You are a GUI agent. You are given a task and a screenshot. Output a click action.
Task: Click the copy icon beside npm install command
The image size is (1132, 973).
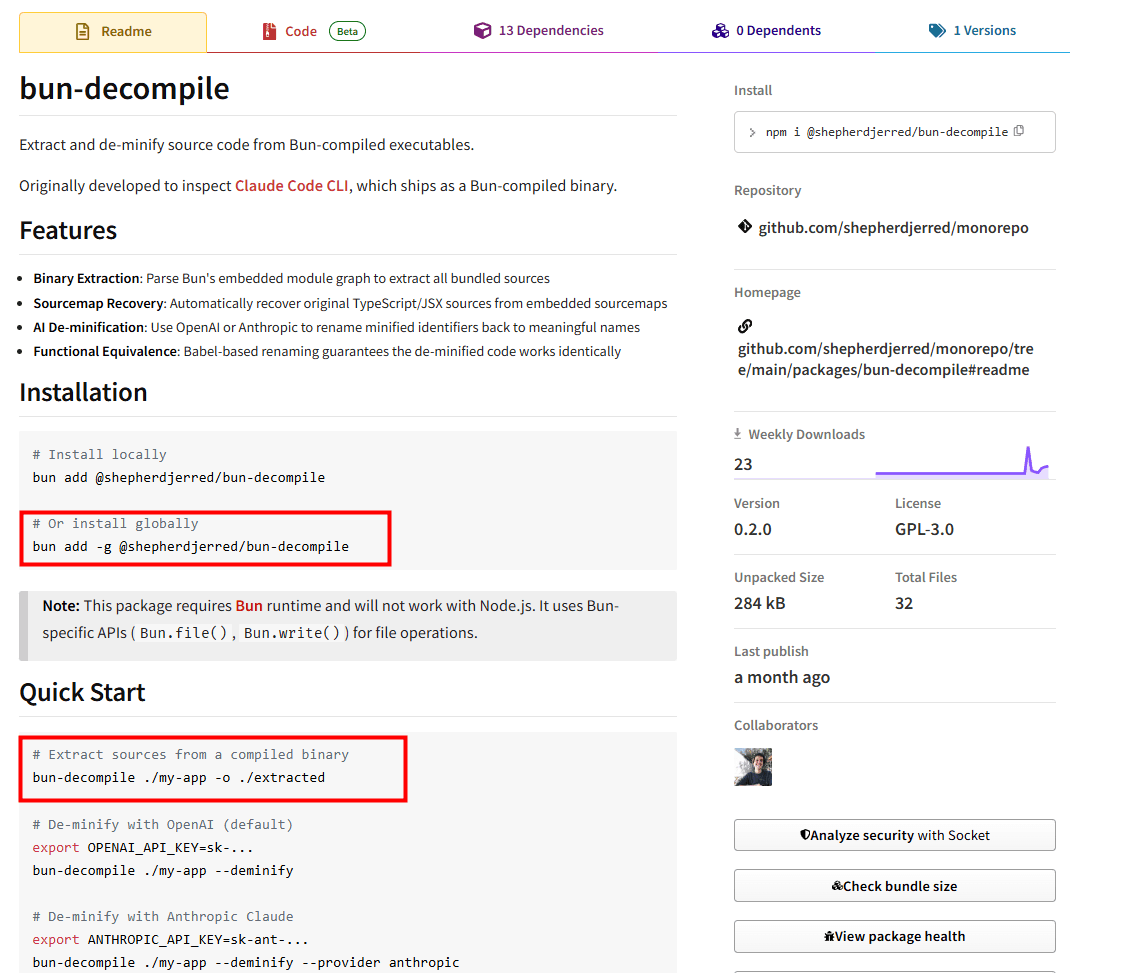1019,131
